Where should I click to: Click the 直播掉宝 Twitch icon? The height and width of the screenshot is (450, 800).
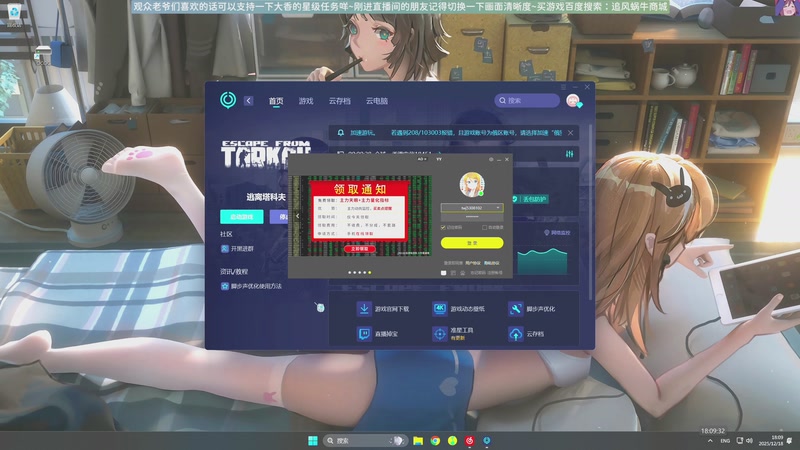point(364,334)
